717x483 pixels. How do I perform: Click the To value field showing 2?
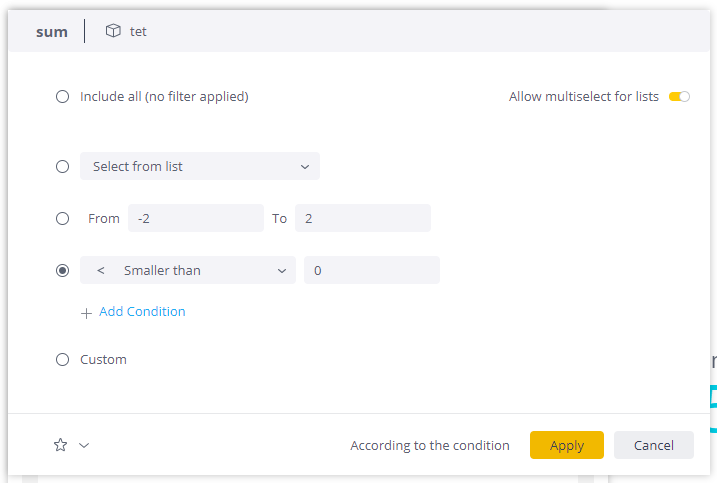point(362,218)
